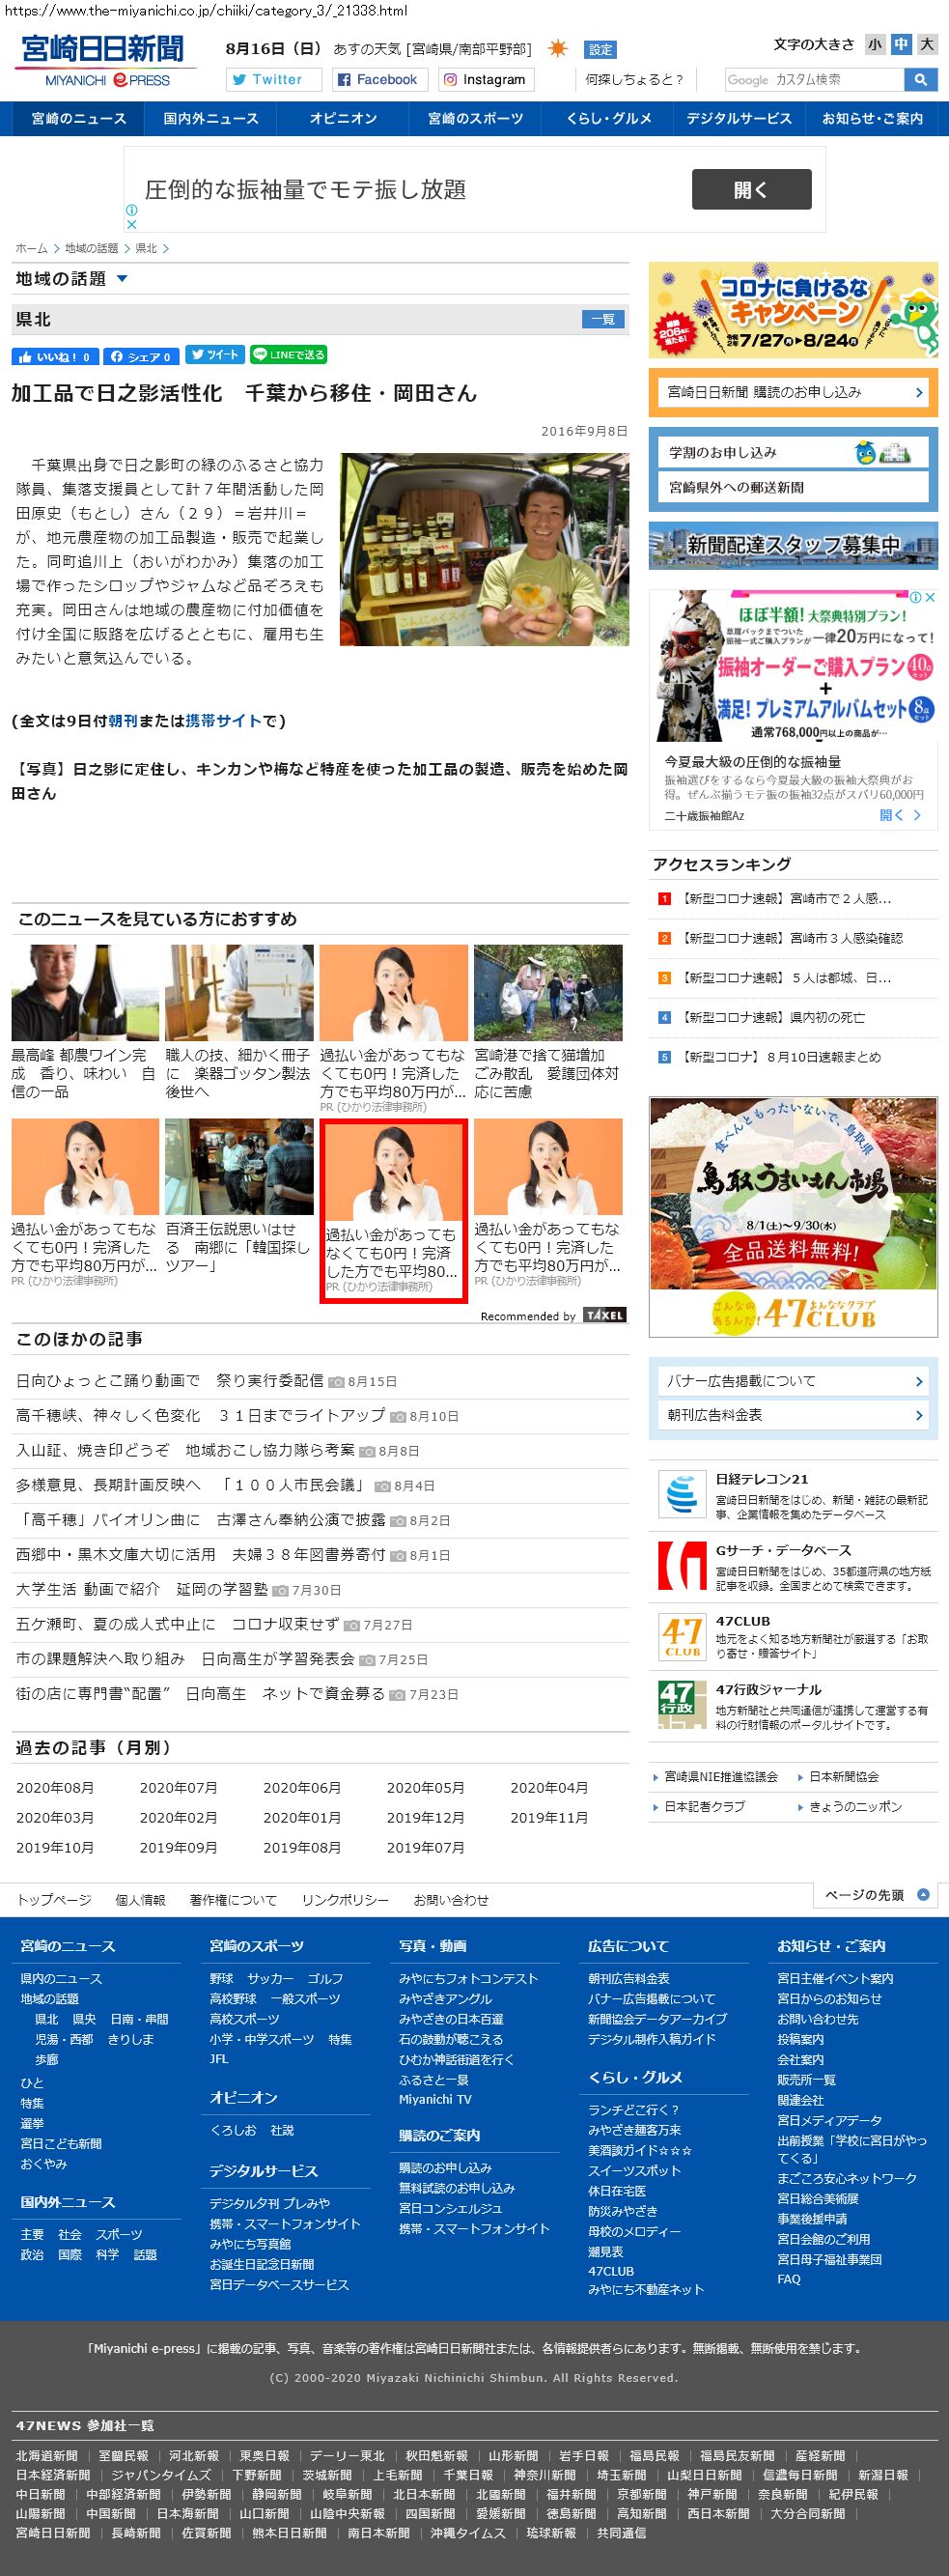
Task: Open the Facebook page link
Action: point(377,80)
